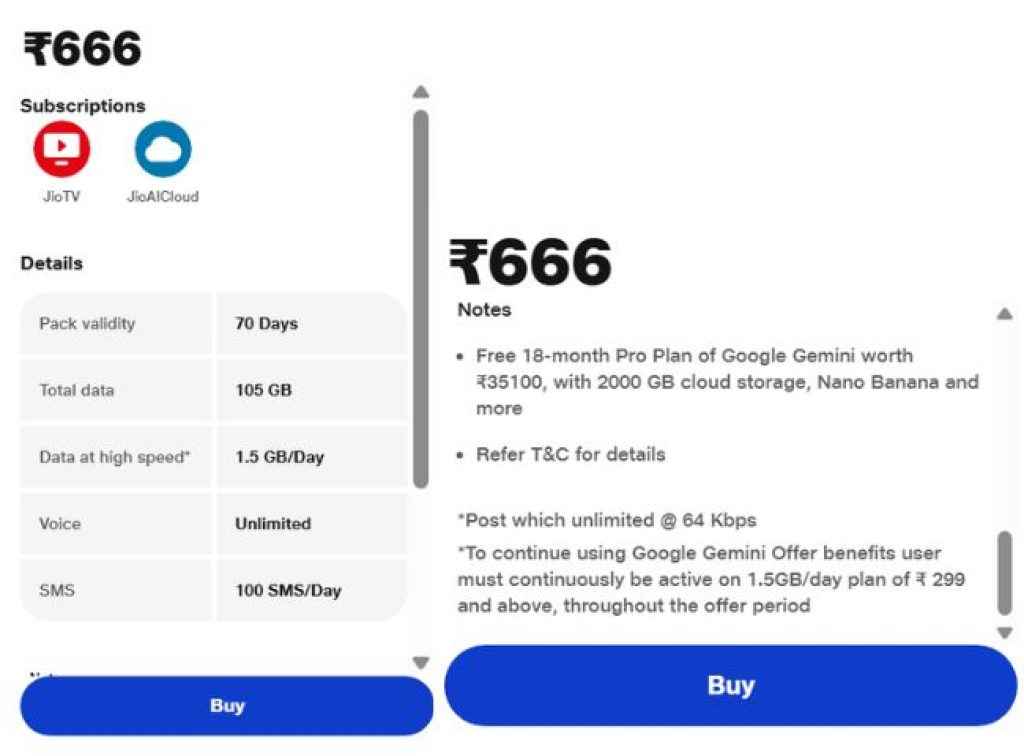1024x756 pixels.
Task: Select the ₹666 heading above Notes
Action: 530,260
